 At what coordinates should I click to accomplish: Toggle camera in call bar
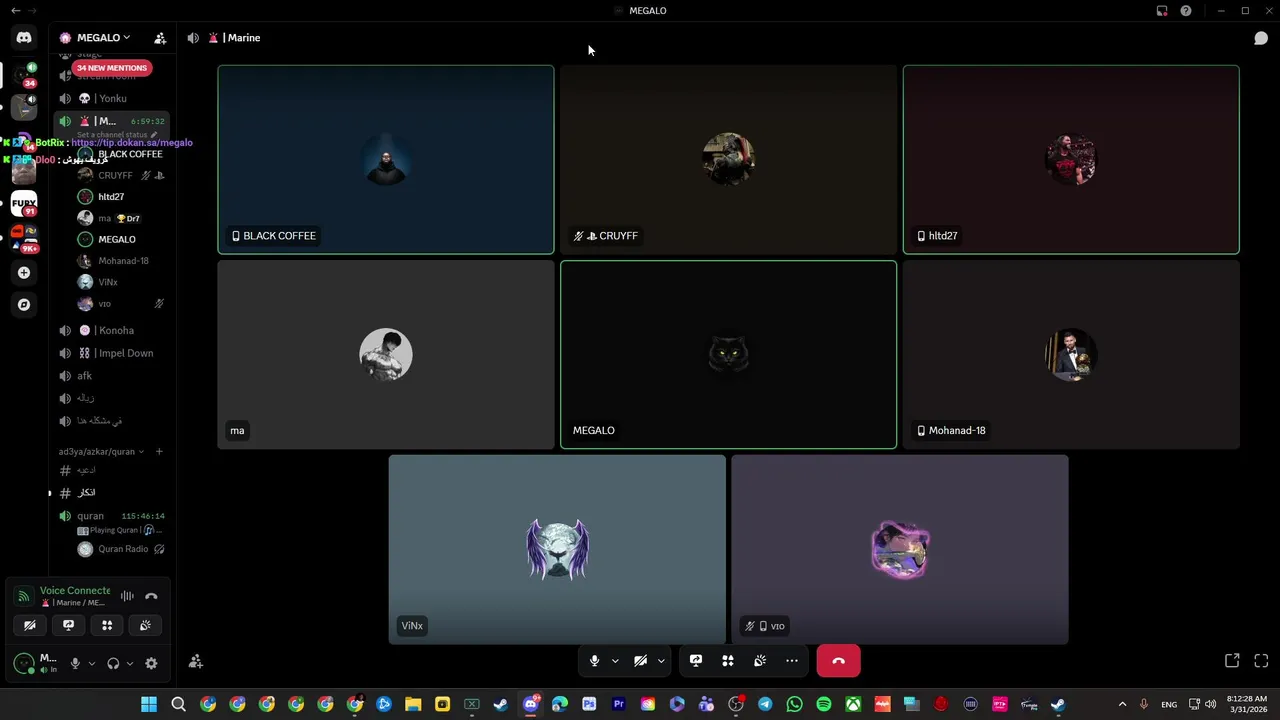pos(641,661)
